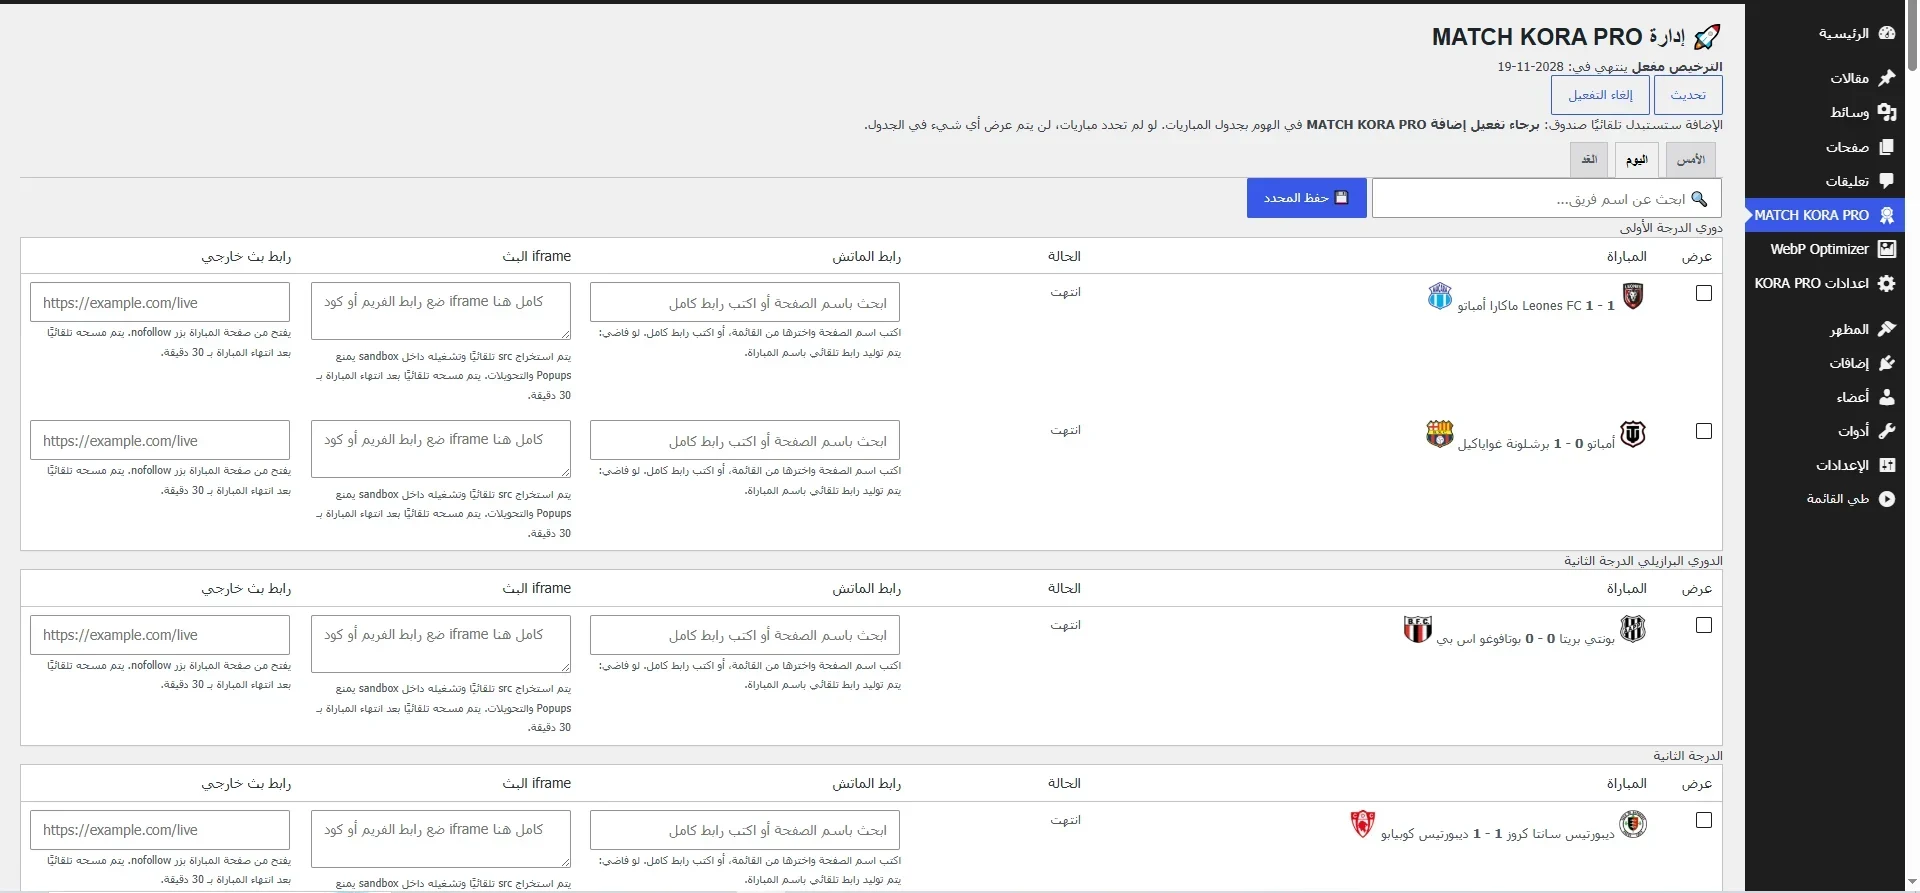The width and height of the screenshot is (1920, 893).
Task: Focus external stream URL for أمباتو row
Action: 160,441
